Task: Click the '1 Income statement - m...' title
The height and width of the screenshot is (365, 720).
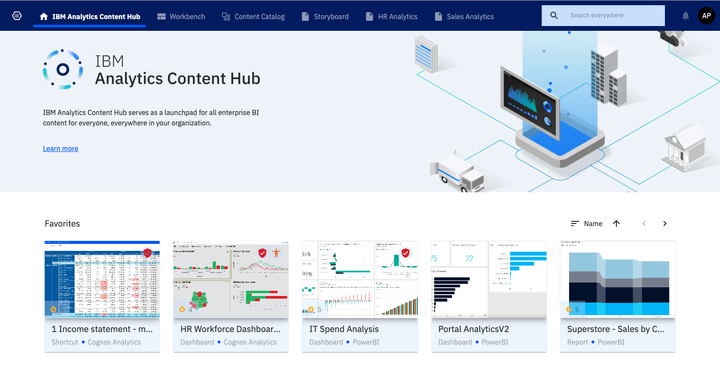Action: coord(102,329)
